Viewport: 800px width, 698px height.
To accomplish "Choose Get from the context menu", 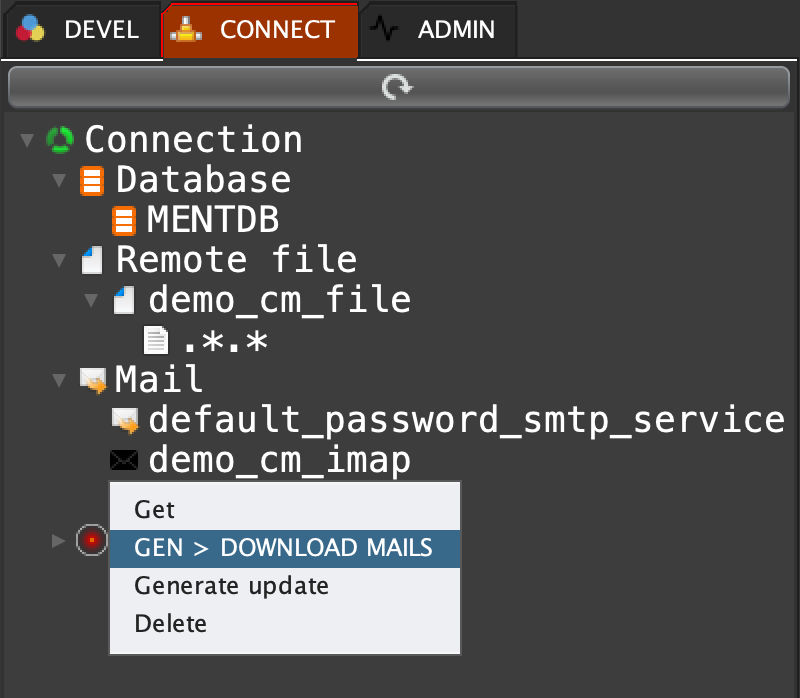I will pyautogui.click(x=155, y=510).
